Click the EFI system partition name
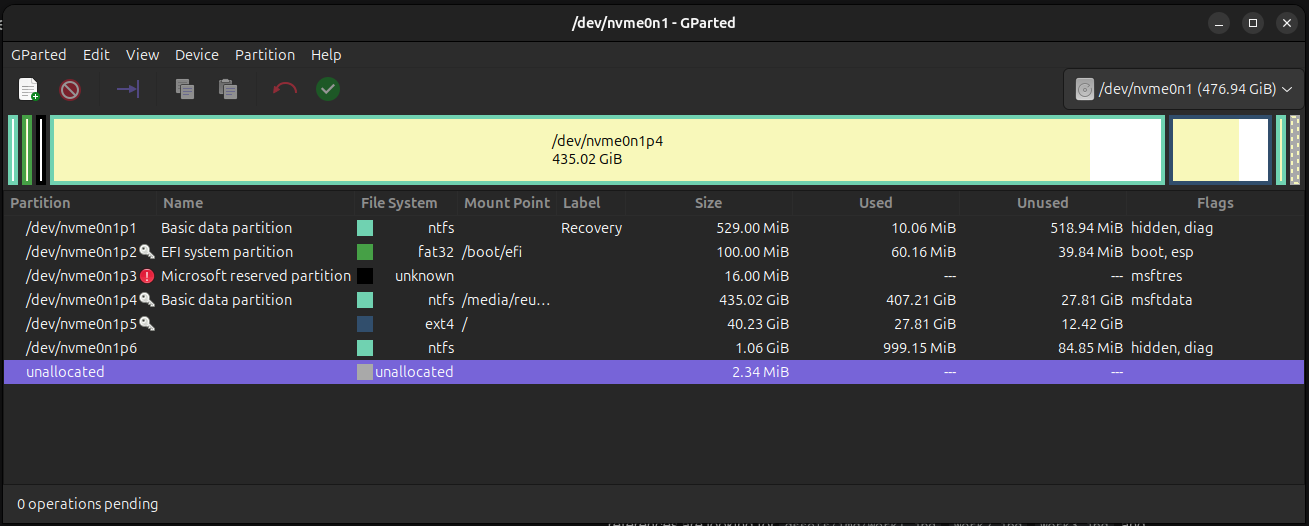Image resolution: width=1309 pixels, height=526 pixels. pyautogui.click(x=227, y=252)
